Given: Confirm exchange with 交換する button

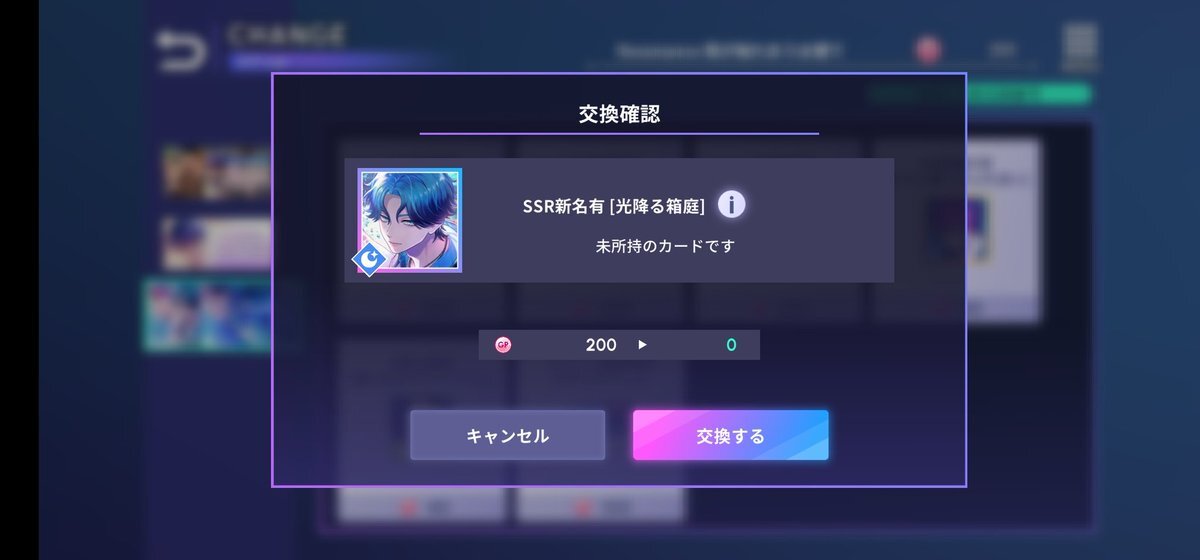Looking at the screenshot, I should click(730, 435).
